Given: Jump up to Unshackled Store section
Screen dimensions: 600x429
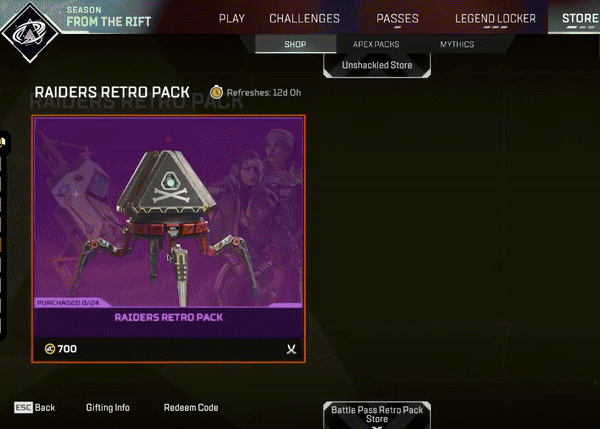Looking at the screenshot, I should (377, 65).
